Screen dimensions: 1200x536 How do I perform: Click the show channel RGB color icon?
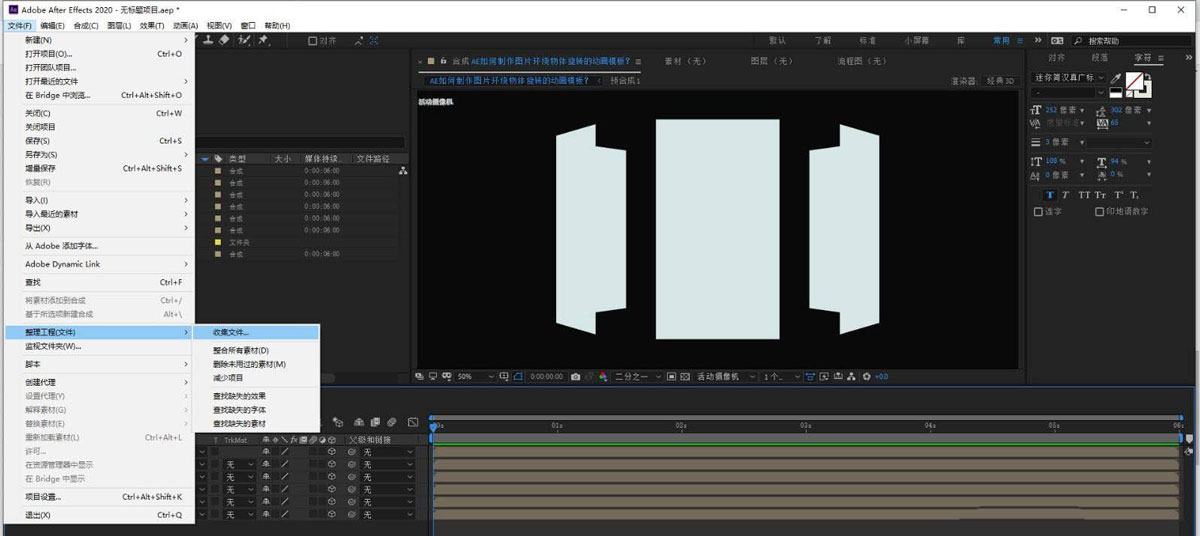[603, 377]
